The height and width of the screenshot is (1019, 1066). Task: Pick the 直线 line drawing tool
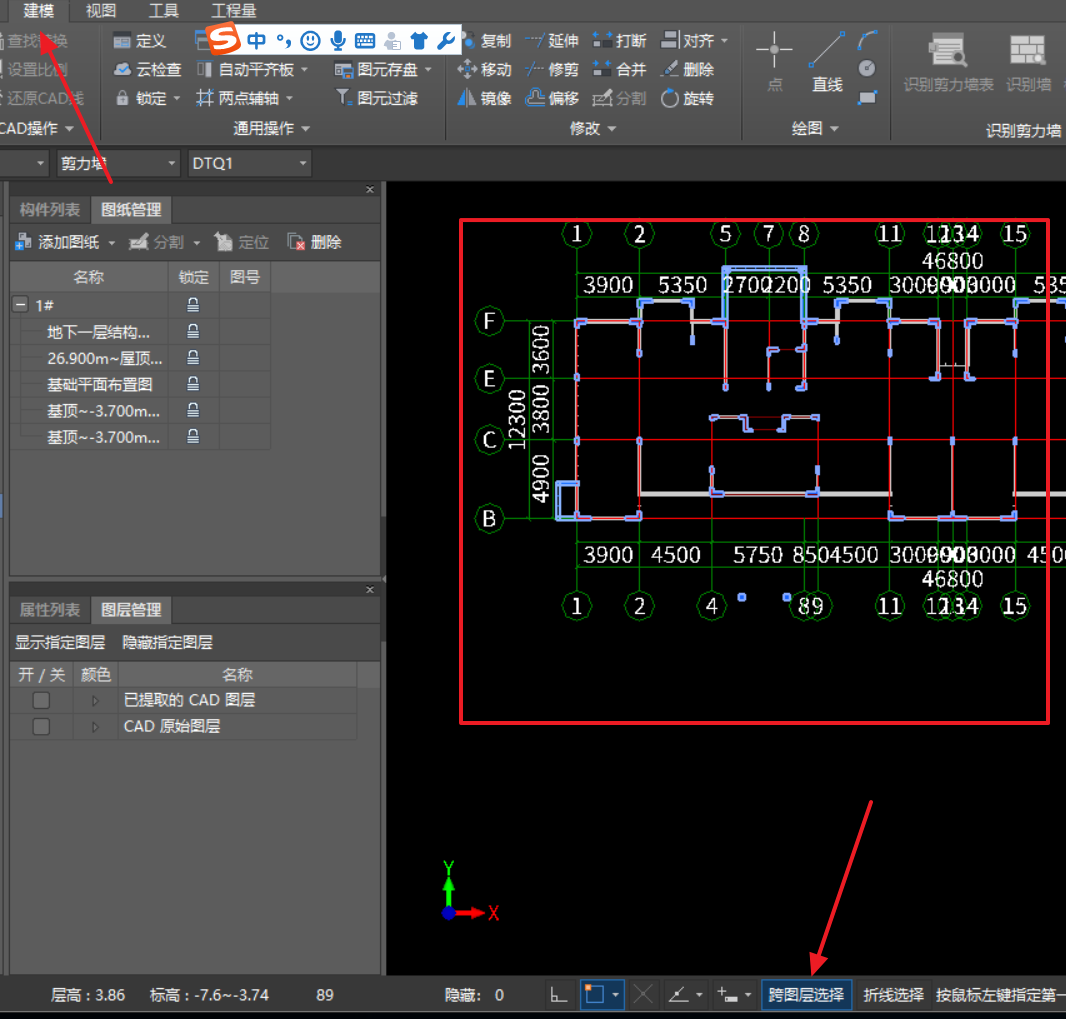827,63
